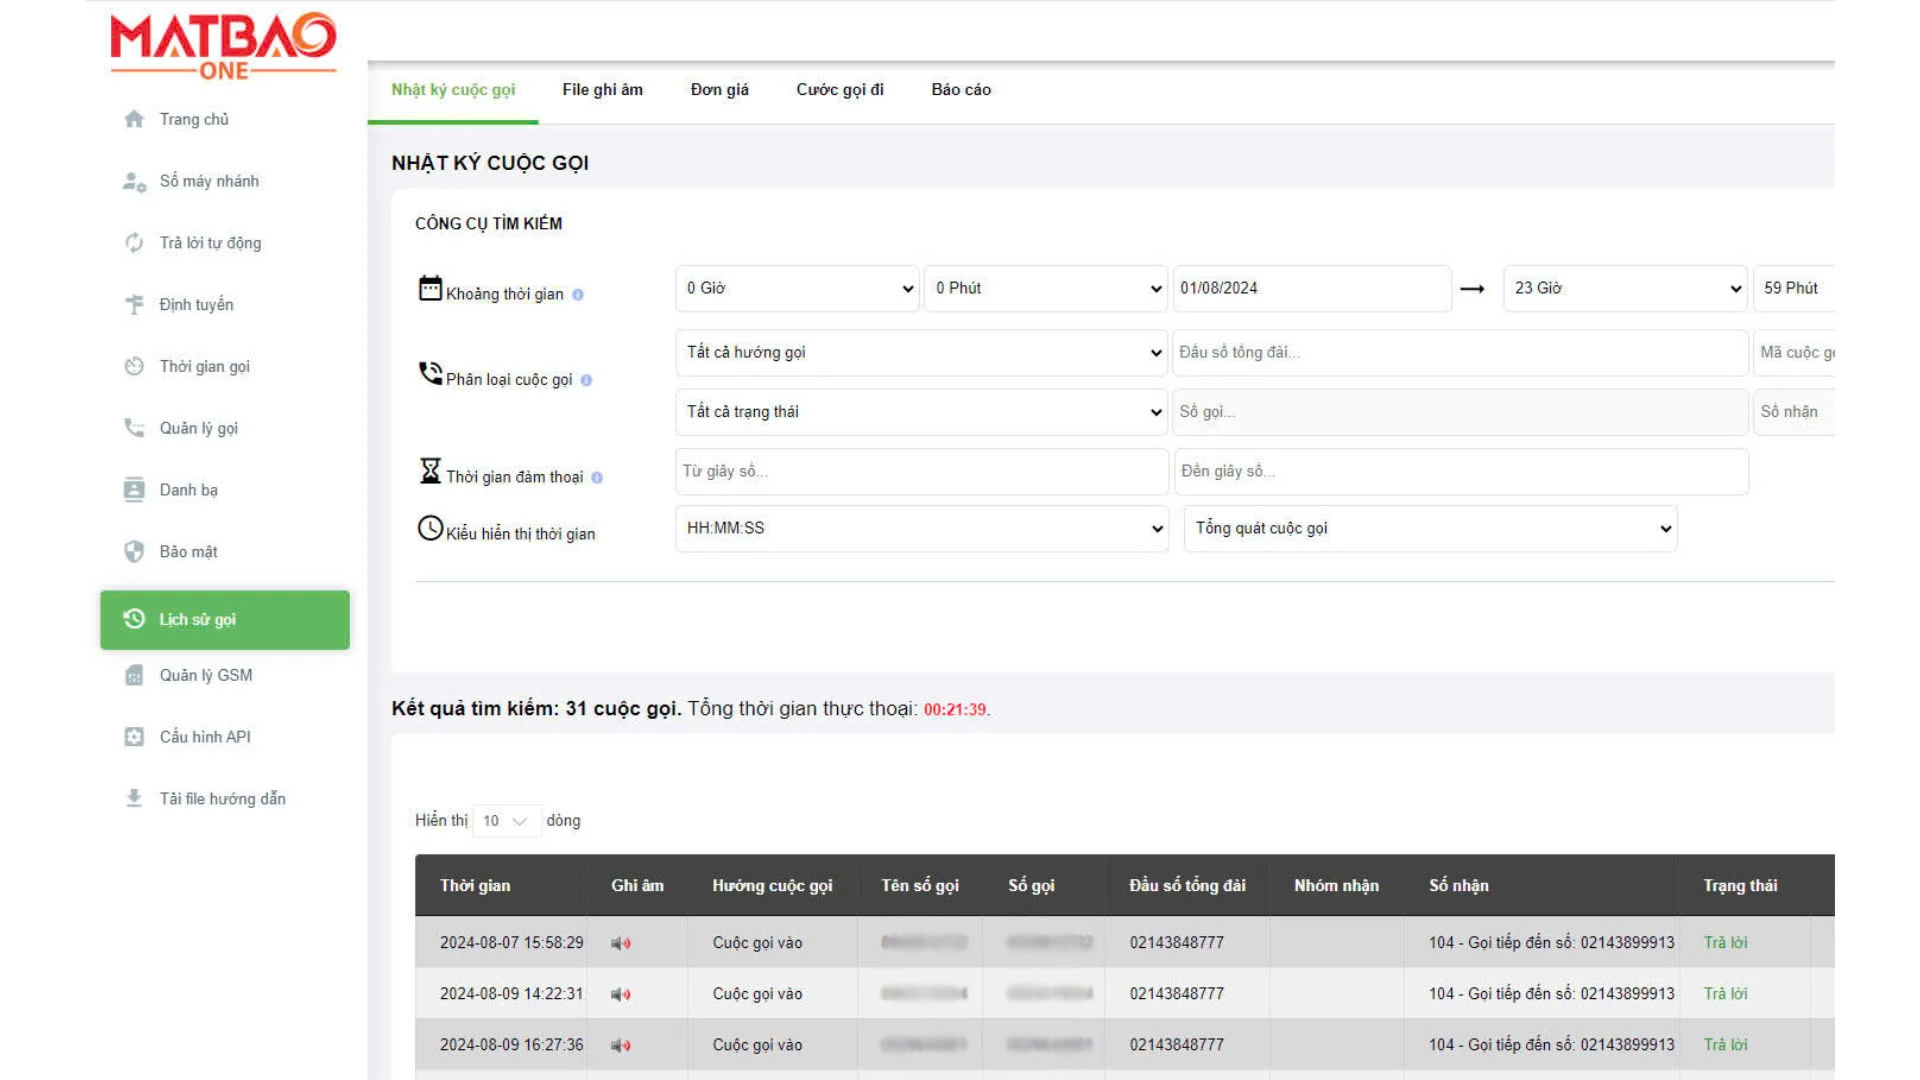Switch to the File ghi âm tab
Screen dimensions: 1920x1080
coord(602,90)
